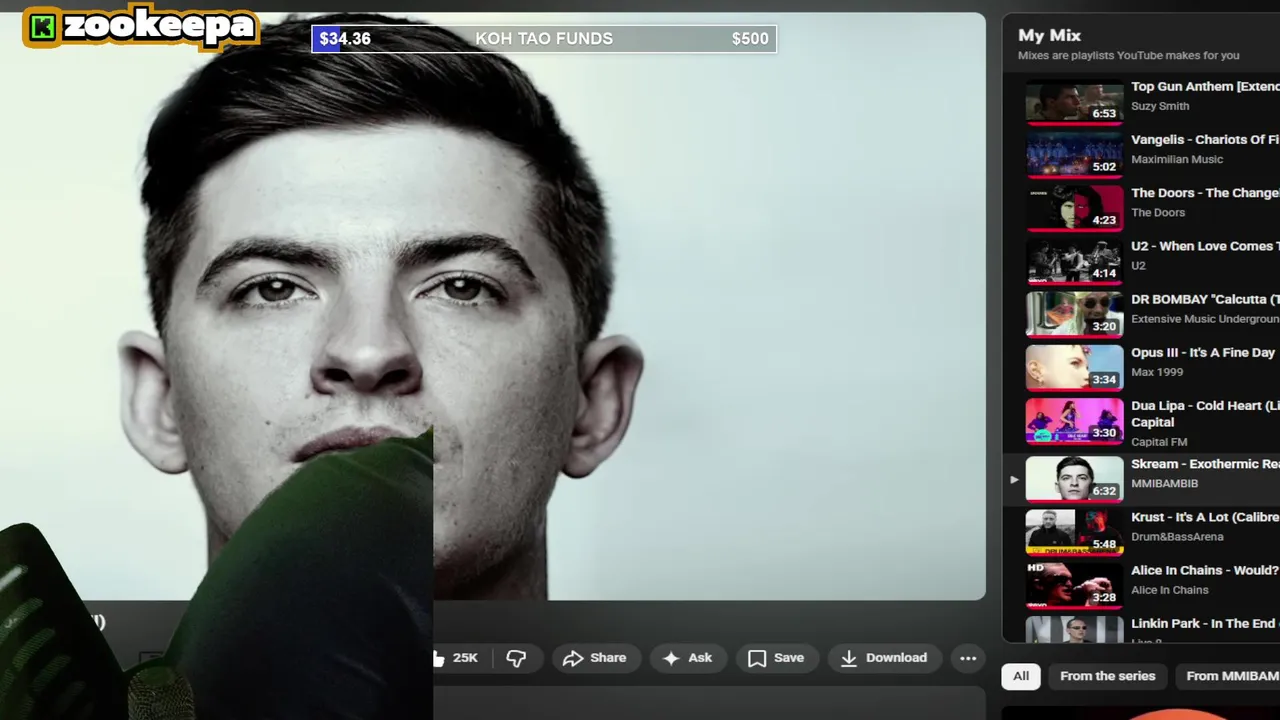Click the Extensive Music Underground channel name

(1205, 319)
